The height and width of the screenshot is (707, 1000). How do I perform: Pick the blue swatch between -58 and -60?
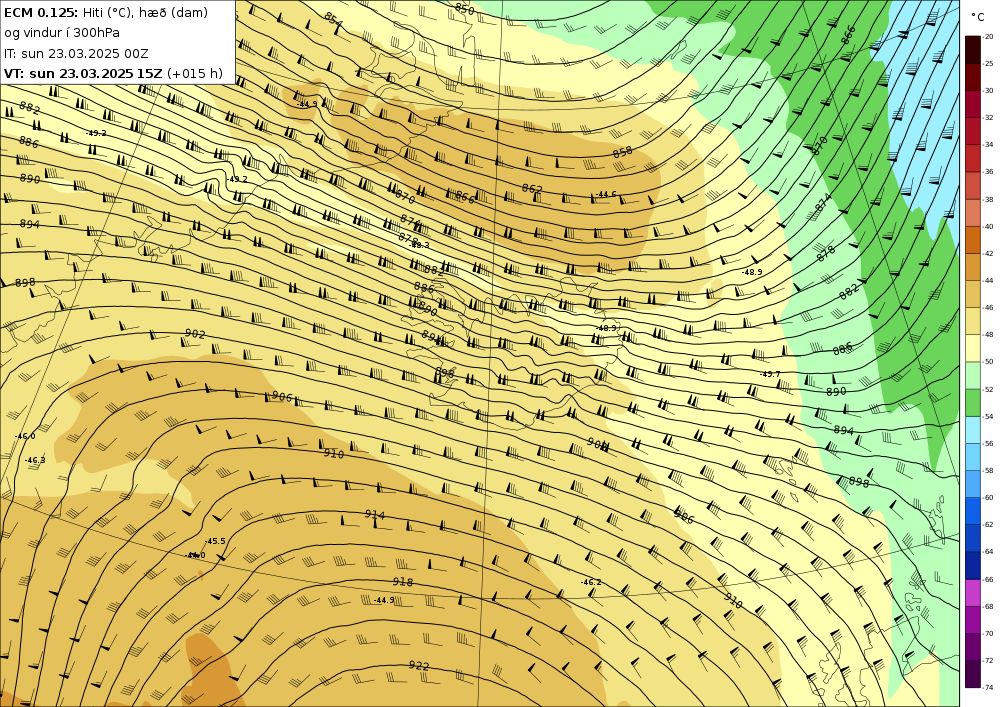973,485
